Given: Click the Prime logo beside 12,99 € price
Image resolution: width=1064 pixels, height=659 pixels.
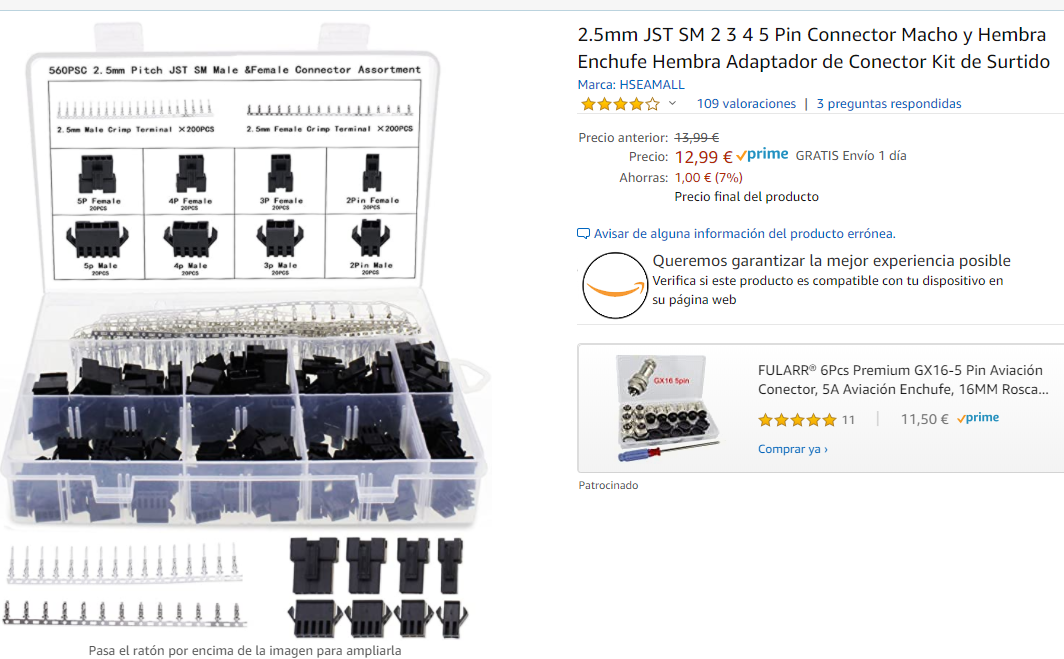Looking at the screenshot, I should (762, 155).
